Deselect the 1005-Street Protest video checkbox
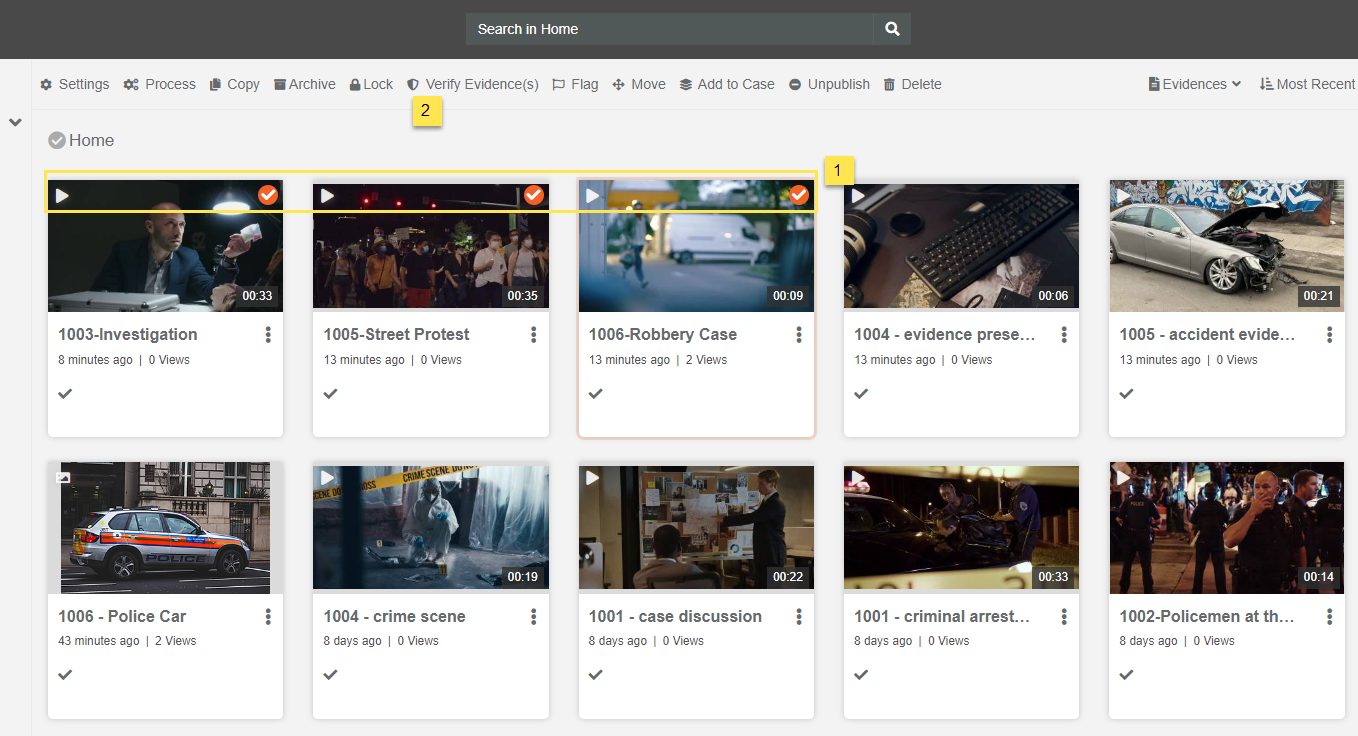Screen dimensions: 1358x736 [534, 195]
